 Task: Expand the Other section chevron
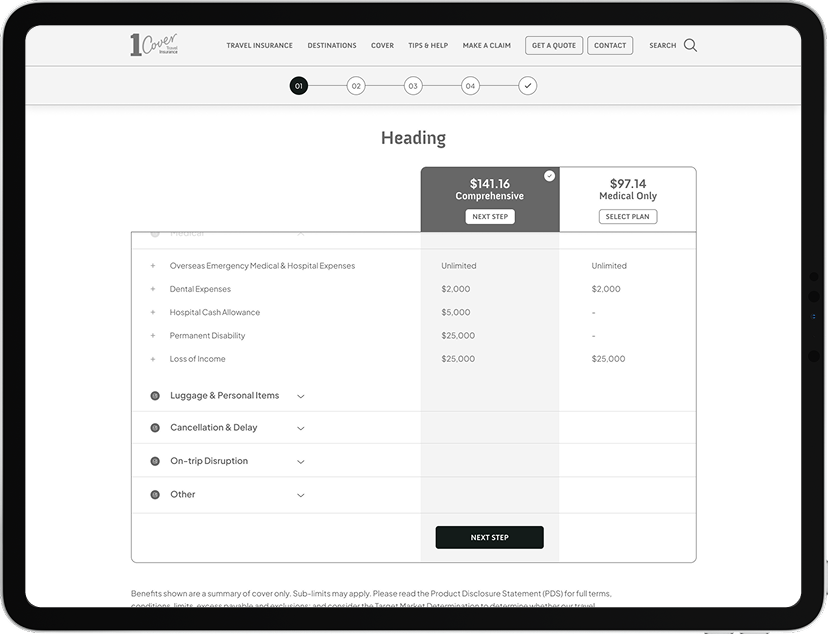(x=300, y=495)
